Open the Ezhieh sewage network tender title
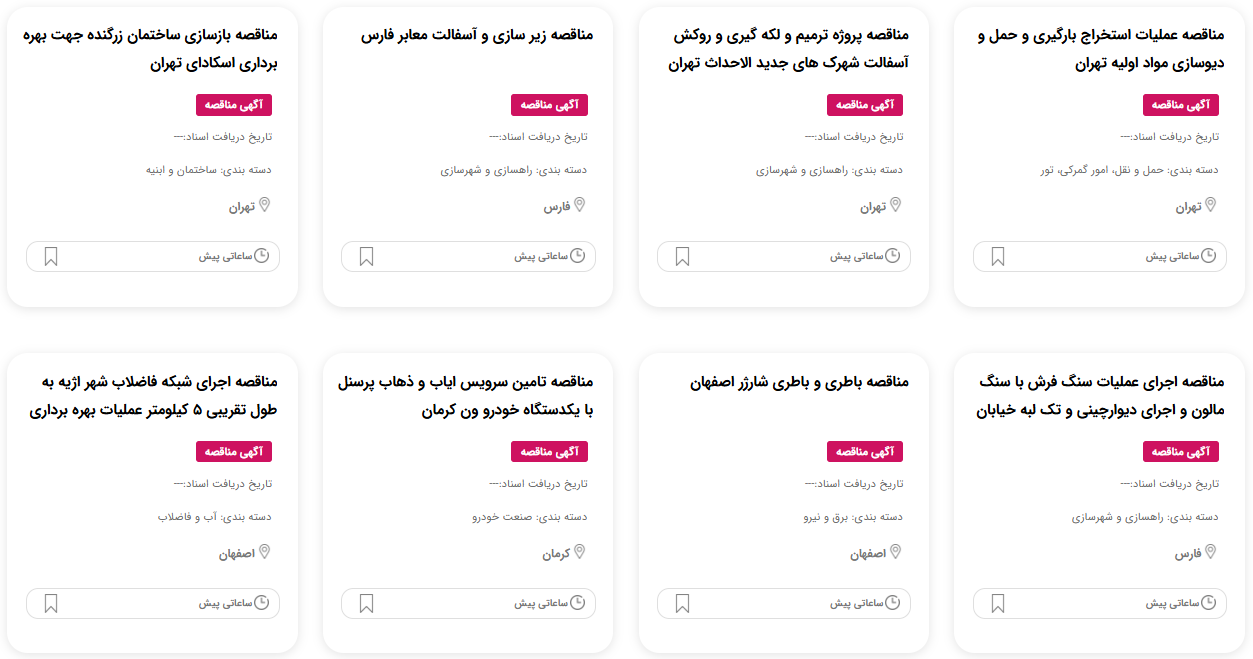Viewport: 1253px width, 659px height. pyautogui.click(x=153, y=396)
